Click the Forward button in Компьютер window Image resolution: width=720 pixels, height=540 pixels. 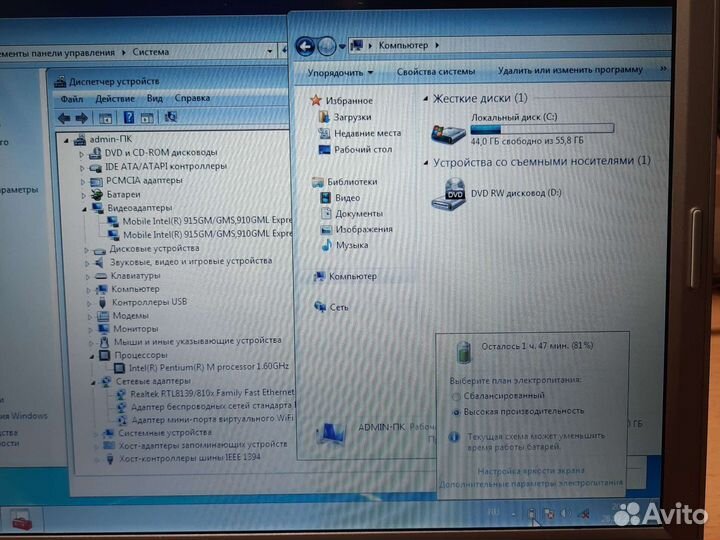pyautogui.click(x=326, y=46)
